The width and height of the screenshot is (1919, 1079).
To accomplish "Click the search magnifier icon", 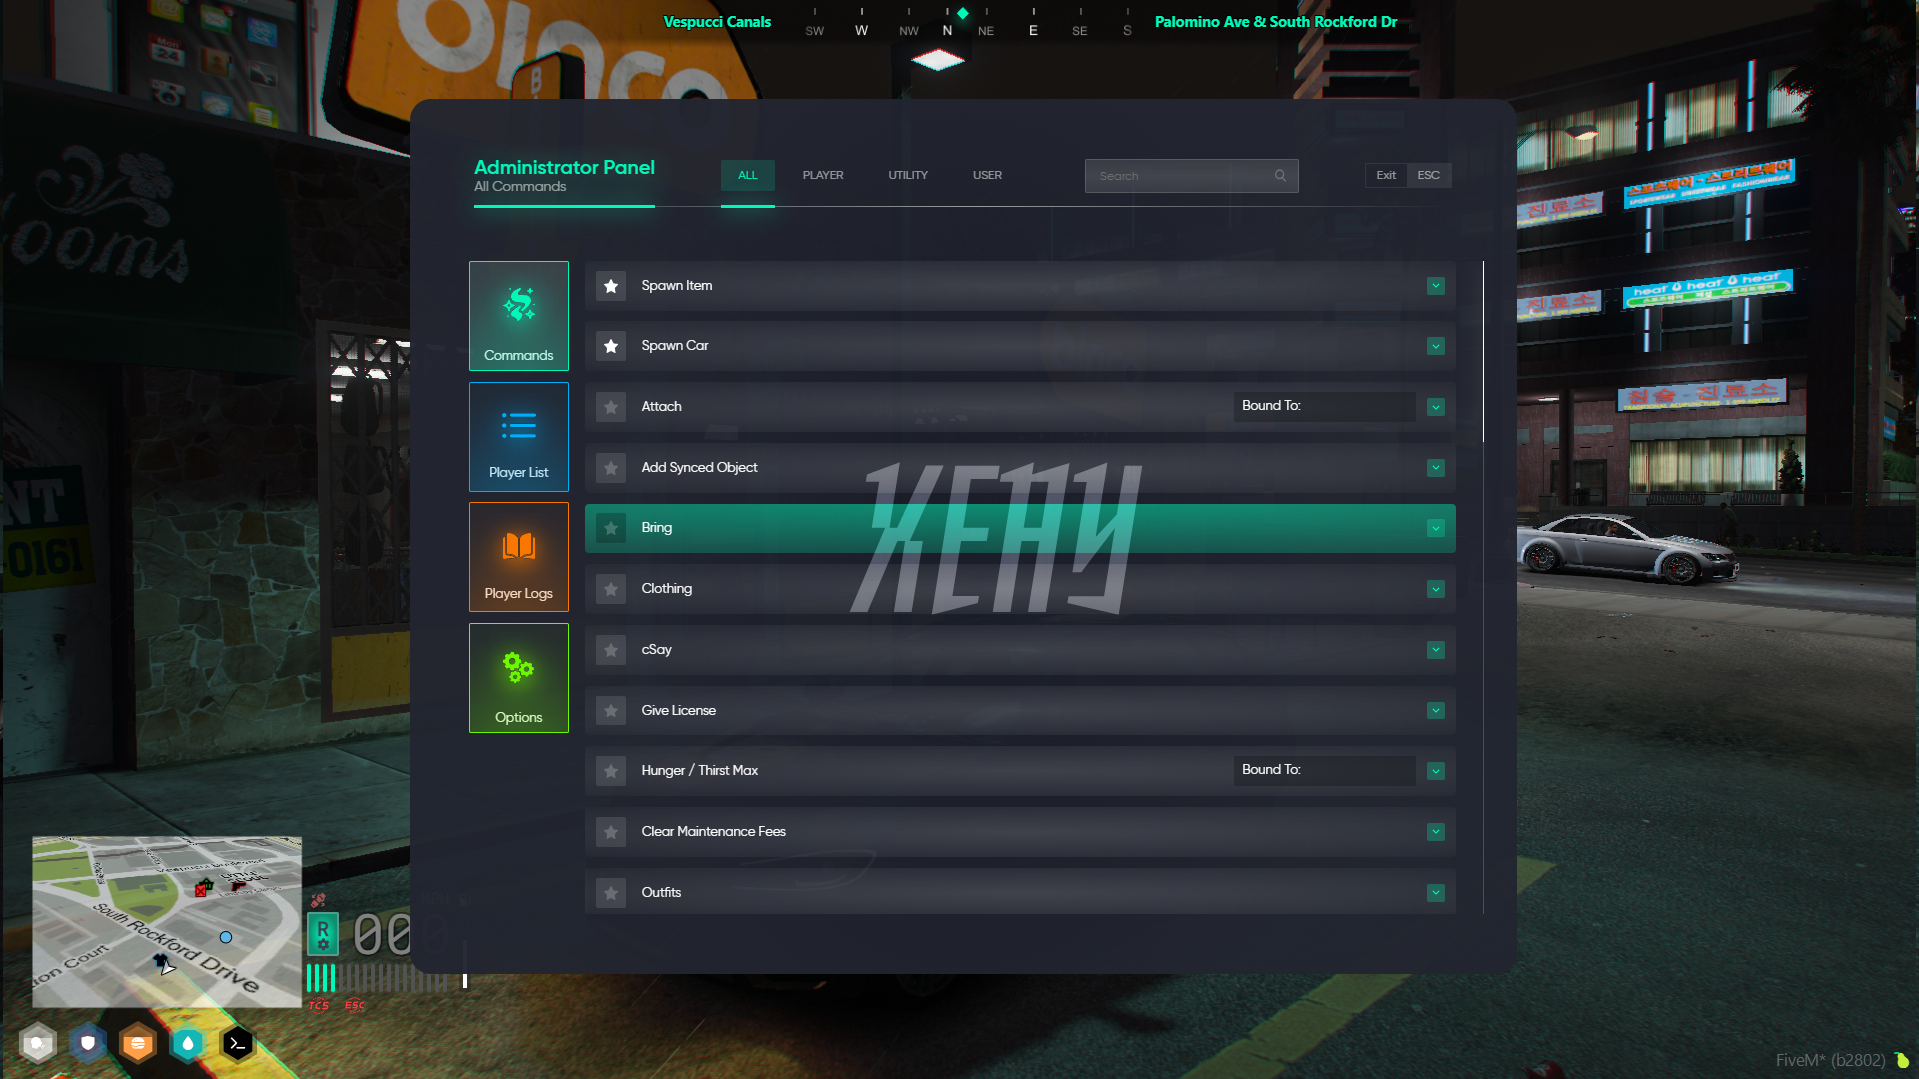I will pos(1280,176).
